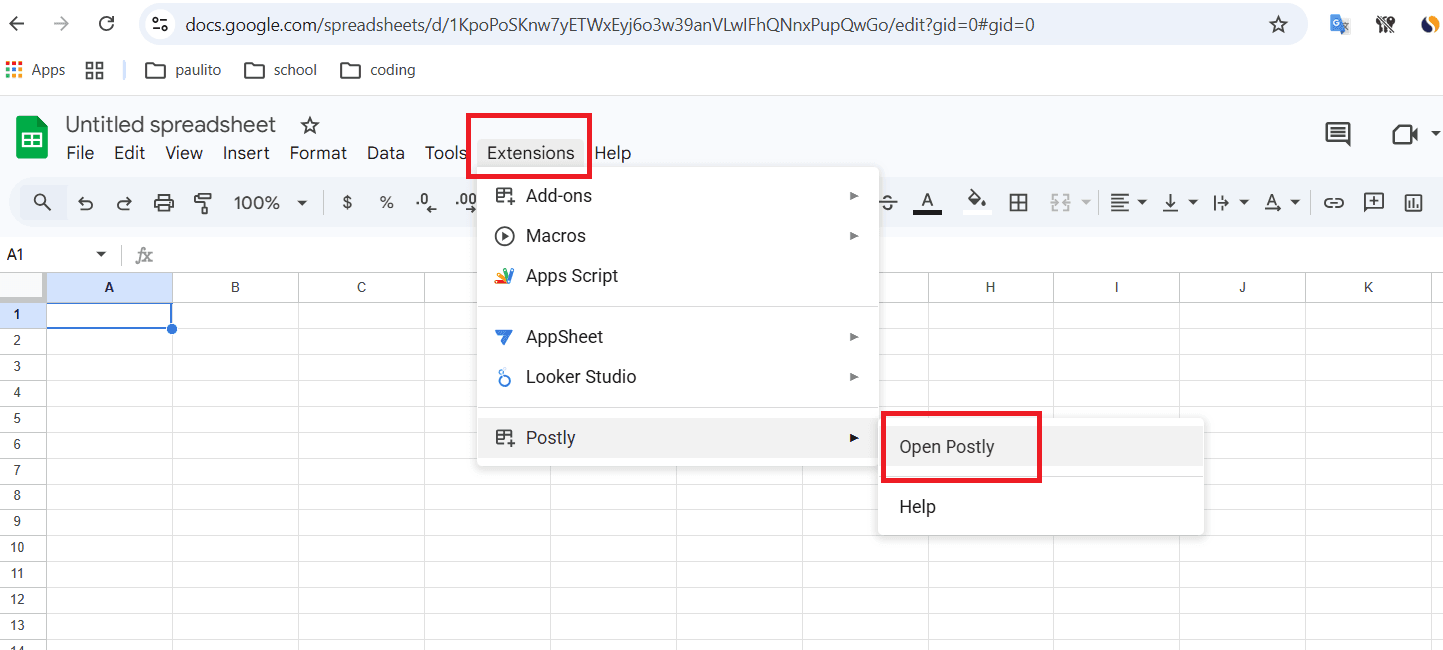1443x650 pixels.
Task: Open the text color picker
Action: pos(927,202)
